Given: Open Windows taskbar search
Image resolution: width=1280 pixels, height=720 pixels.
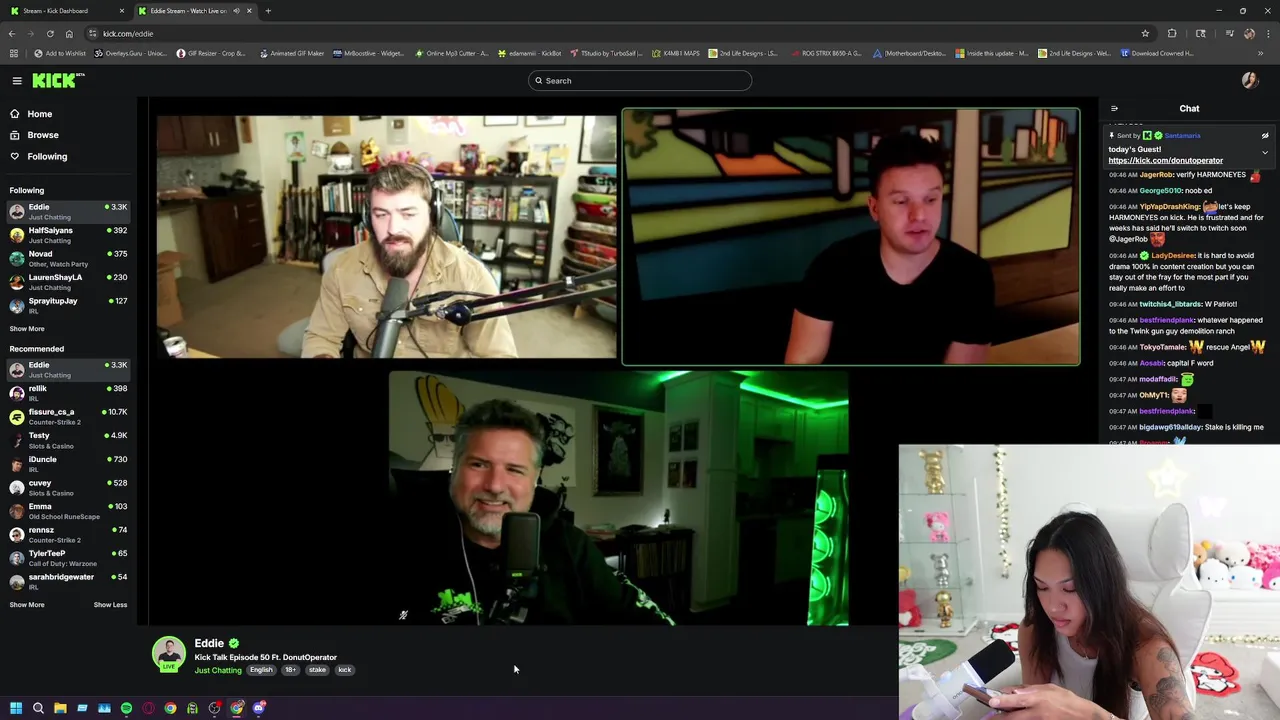Looking at the screenshot, I should click(38, 708).
